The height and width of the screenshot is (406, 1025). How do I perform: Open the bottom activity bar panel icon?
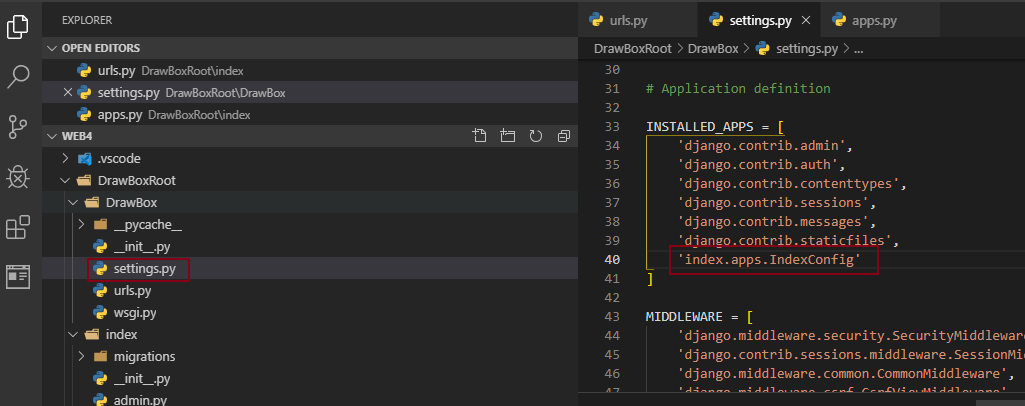click(x=18, y=277)
